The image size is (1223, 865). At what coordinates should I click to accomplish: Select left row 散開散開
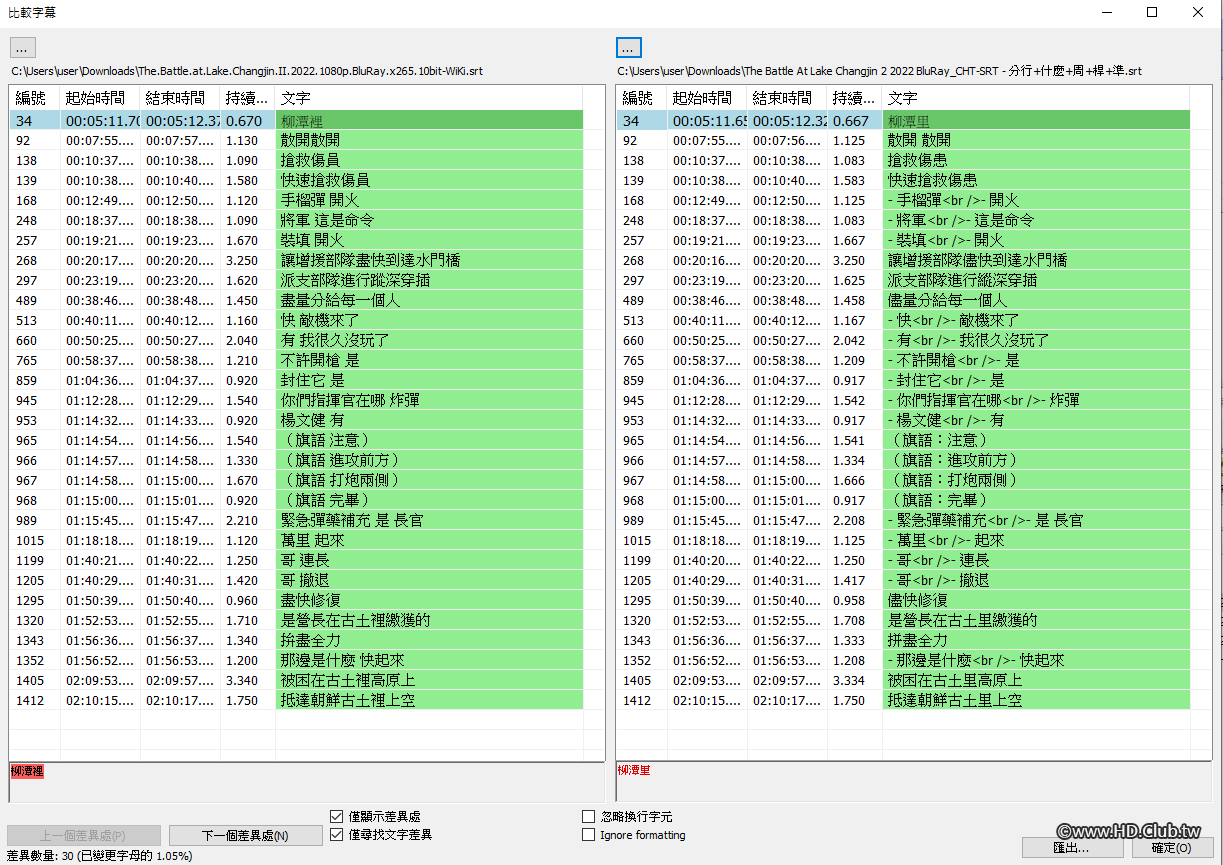point(296,140)
